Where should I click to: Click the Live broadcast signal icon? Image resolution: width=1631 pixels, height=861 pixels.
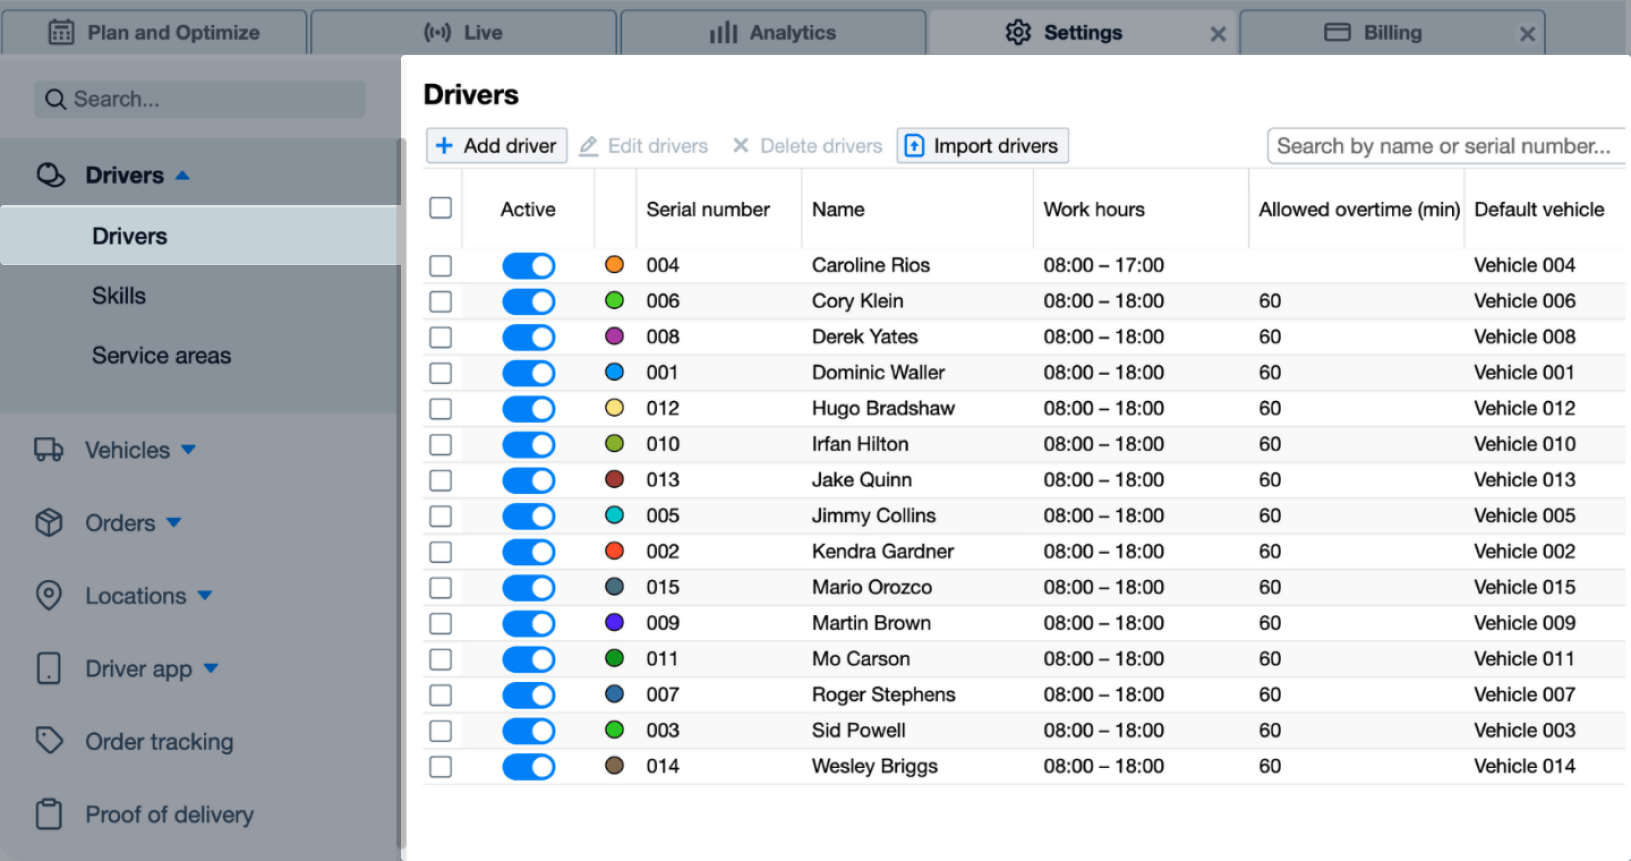tap(437, 32)
